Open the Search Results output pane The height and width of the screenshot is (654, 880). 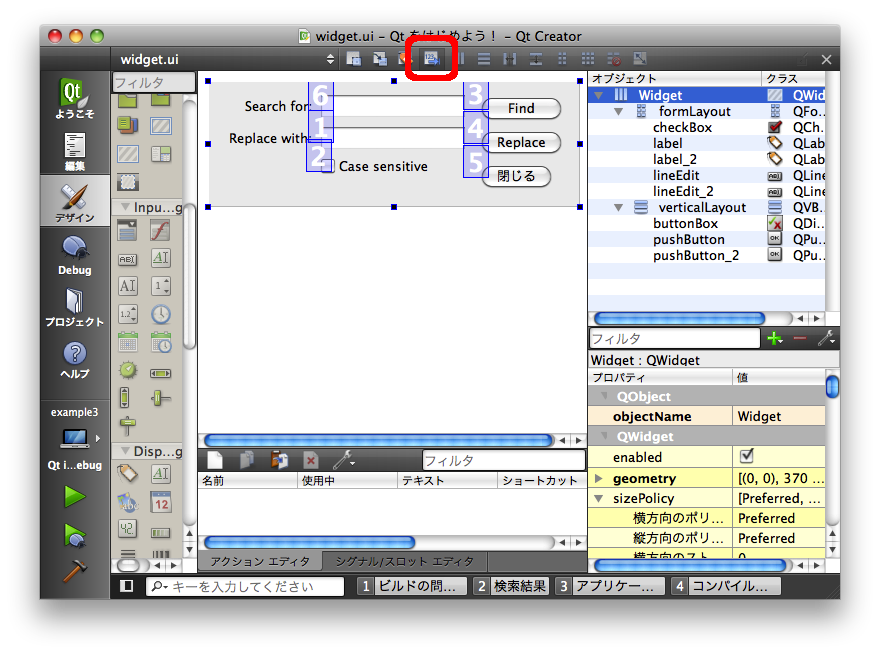[x=511, y=586]
